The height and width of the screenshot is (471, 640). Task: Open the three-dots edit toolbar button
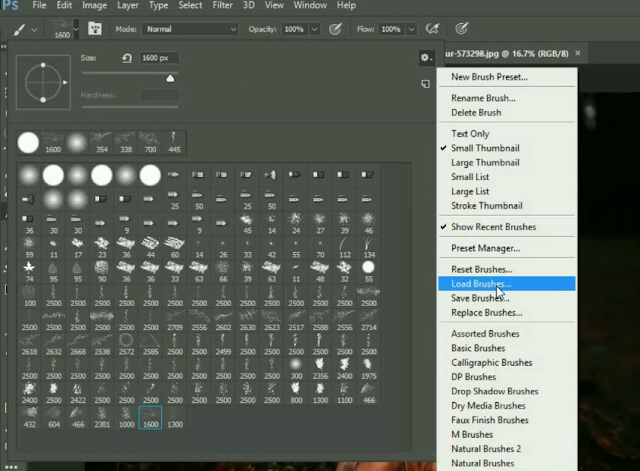11,467
